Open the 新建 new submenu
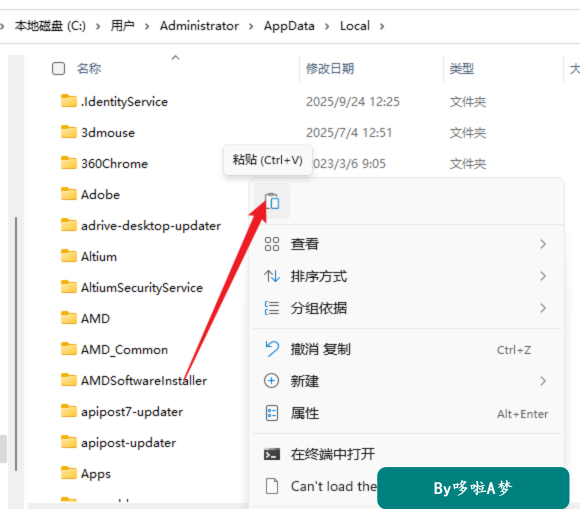580x509 pixels. tap(406, 381)
